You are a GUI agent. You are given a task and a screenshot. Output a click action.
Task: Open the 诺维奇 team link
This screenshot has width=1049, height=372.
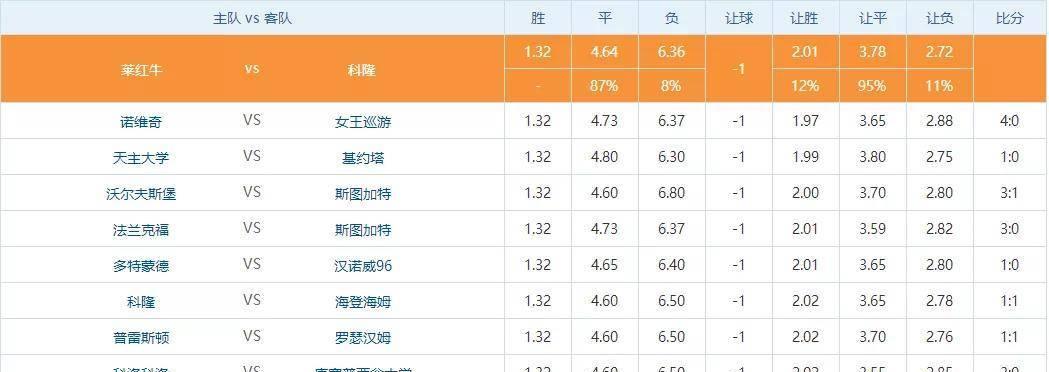coord(141,122)
